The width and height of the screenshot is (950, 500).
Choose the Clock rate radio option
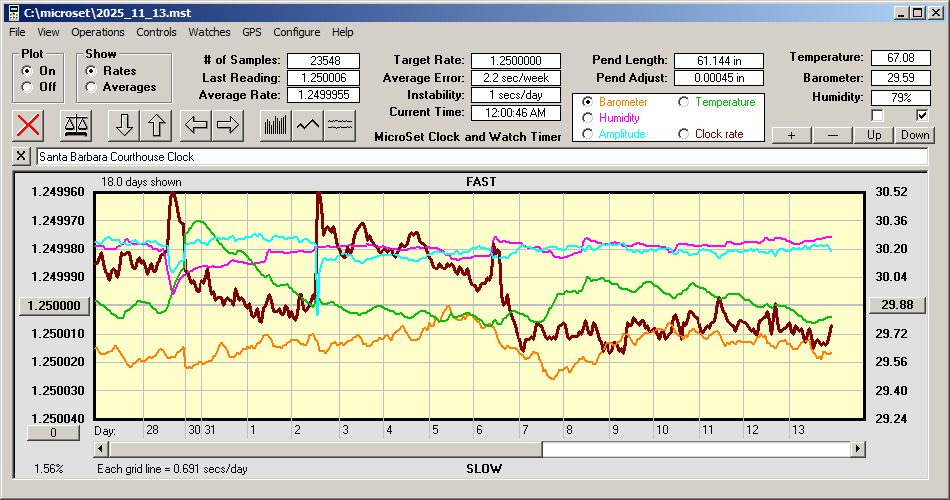point(684,134)
